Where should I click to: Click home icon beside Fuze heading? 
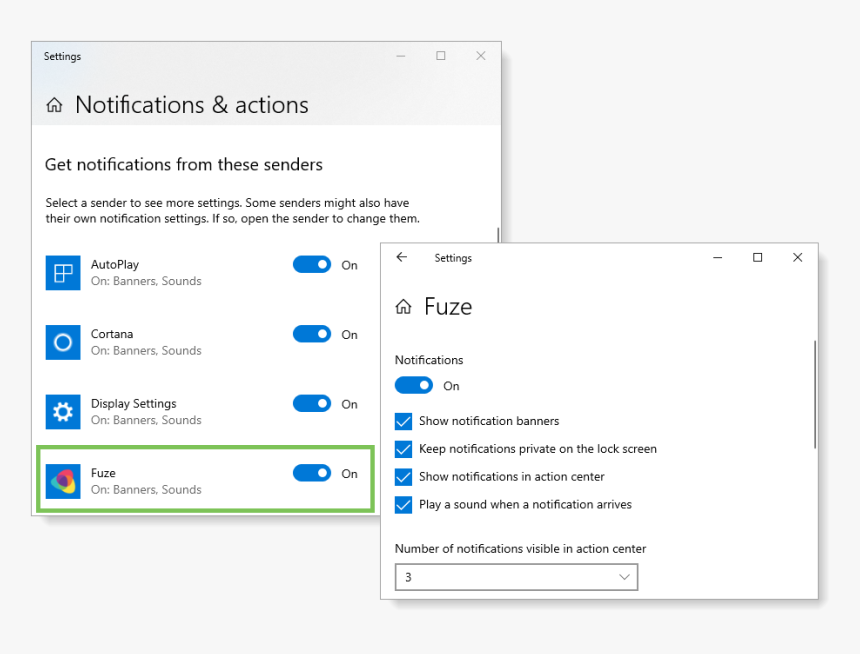point(403,307)
